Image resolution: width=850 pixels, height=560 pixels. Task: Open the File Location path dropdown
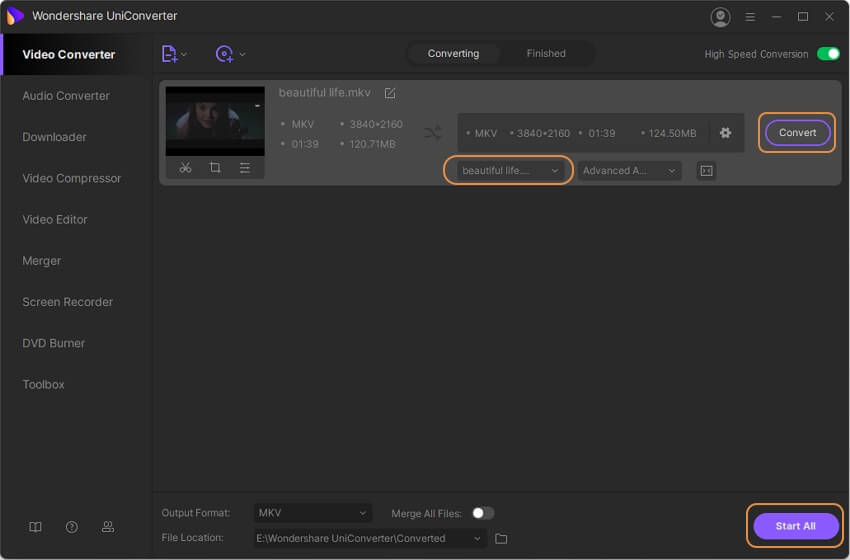tap(370, 538)
